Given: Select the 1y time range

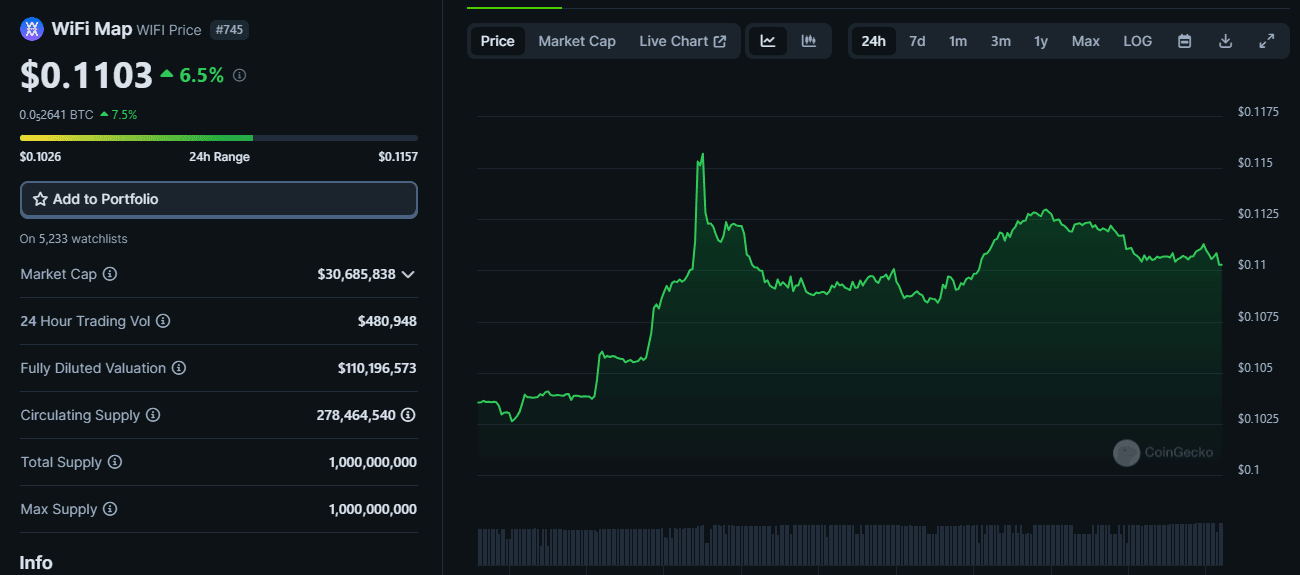Looking at the screenshot, I should [1041, 41].
